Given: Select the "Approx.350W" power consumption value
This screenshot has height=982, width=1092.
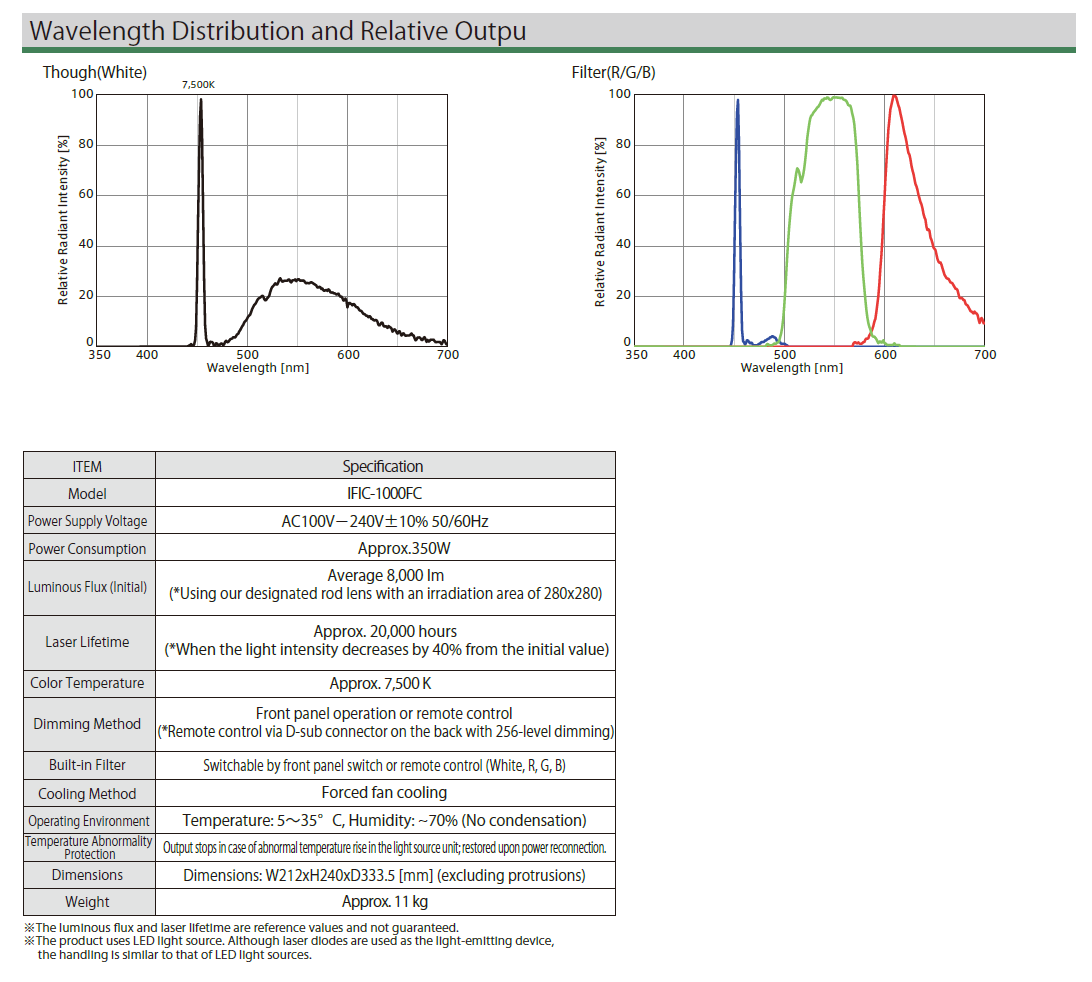Looking at the screenshot, I should pos(385,548).
